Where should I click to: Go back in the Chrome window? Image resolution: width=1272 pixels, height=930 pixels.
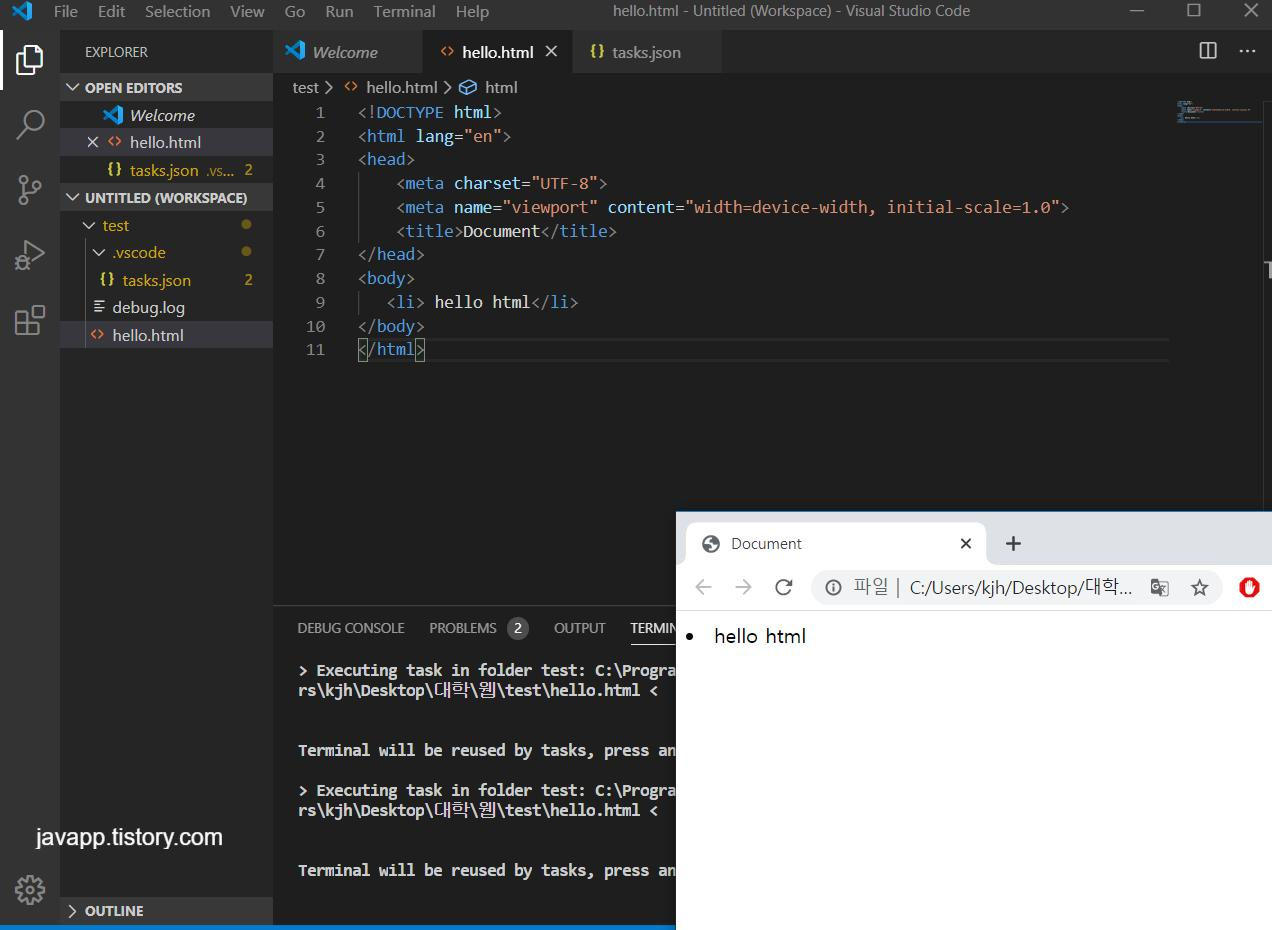point(703,587)
